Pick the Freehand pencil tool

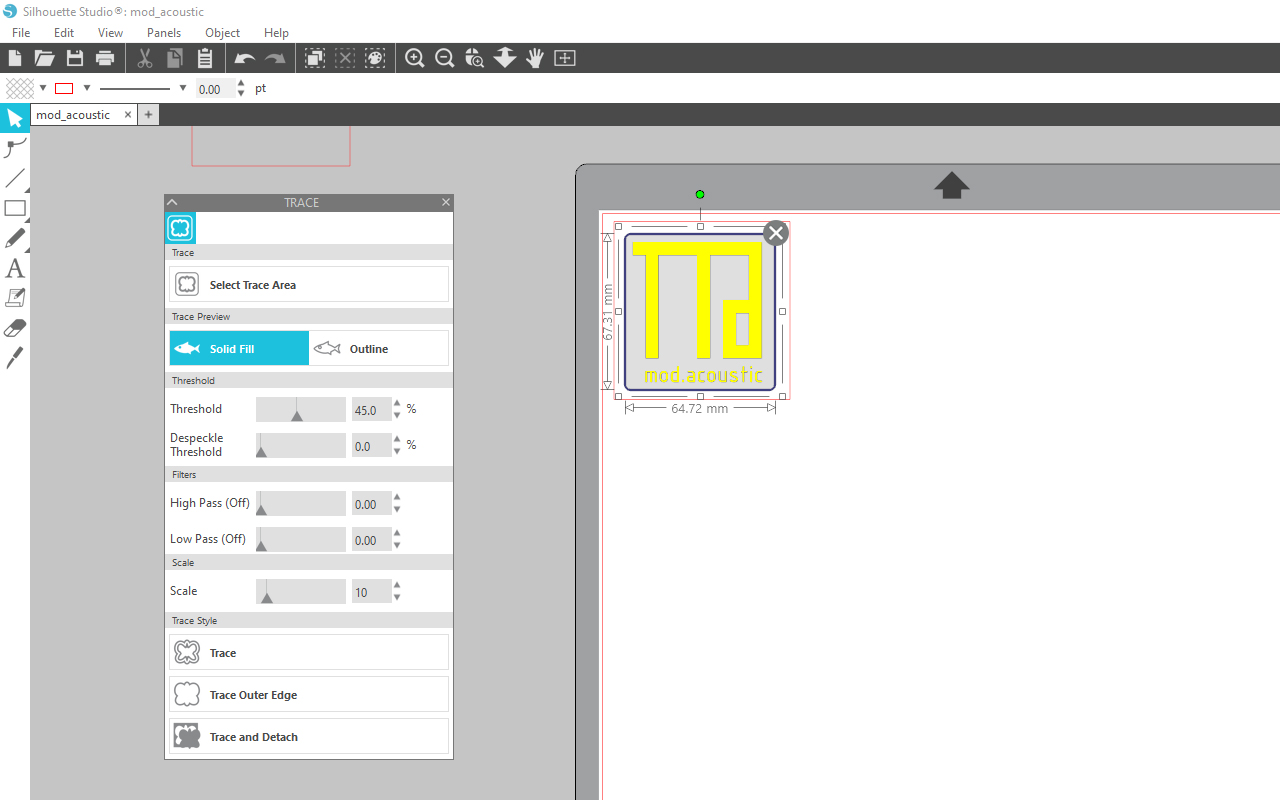(x=15, y=239)
